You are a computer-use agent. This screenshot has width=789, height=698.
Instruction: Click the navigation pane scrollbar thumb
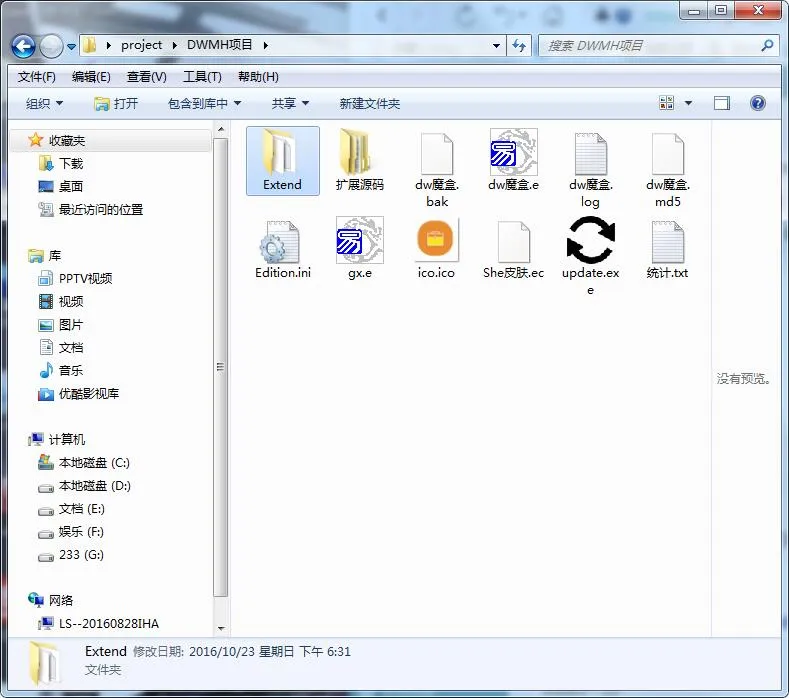(220, 367)
